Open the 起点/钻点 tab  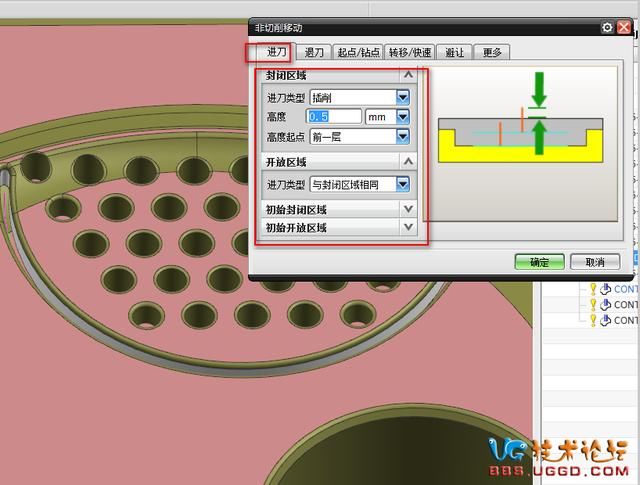tap(358, 52)
